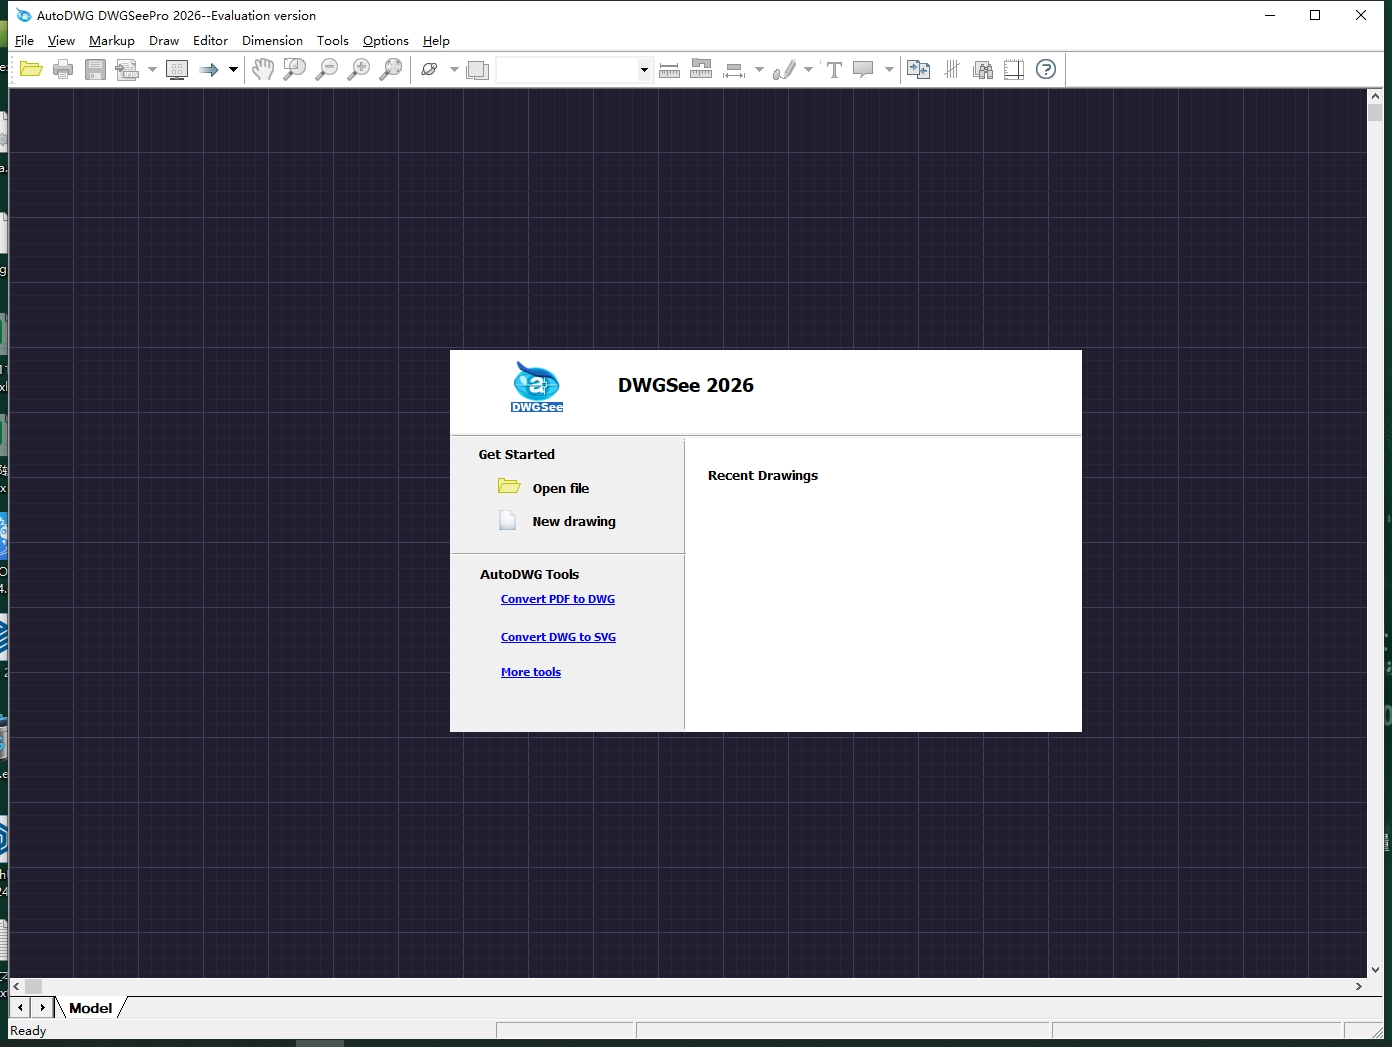1392x1047 pixels.
Task: Open the Print dialog from the toolbar
Action: (x=63, y=69)
